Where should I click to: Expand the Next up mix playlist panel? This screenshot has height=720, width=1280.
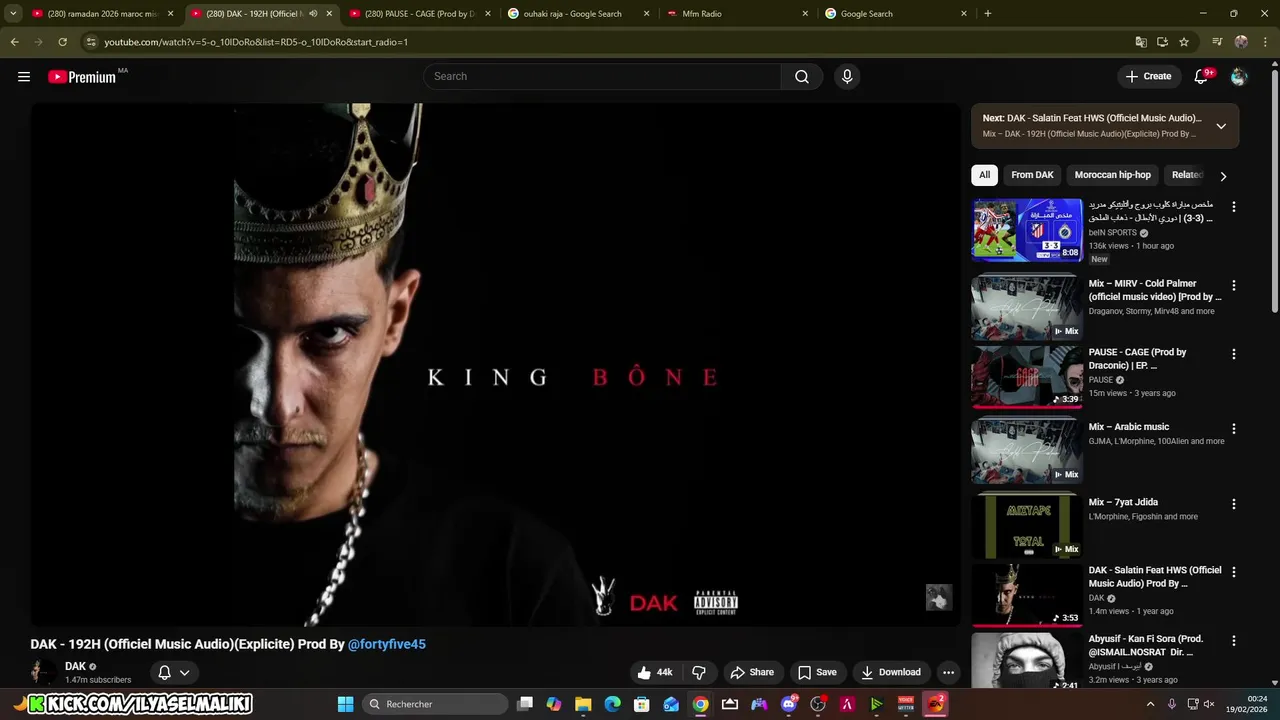pyautogui.click(x=1221, y=126)
